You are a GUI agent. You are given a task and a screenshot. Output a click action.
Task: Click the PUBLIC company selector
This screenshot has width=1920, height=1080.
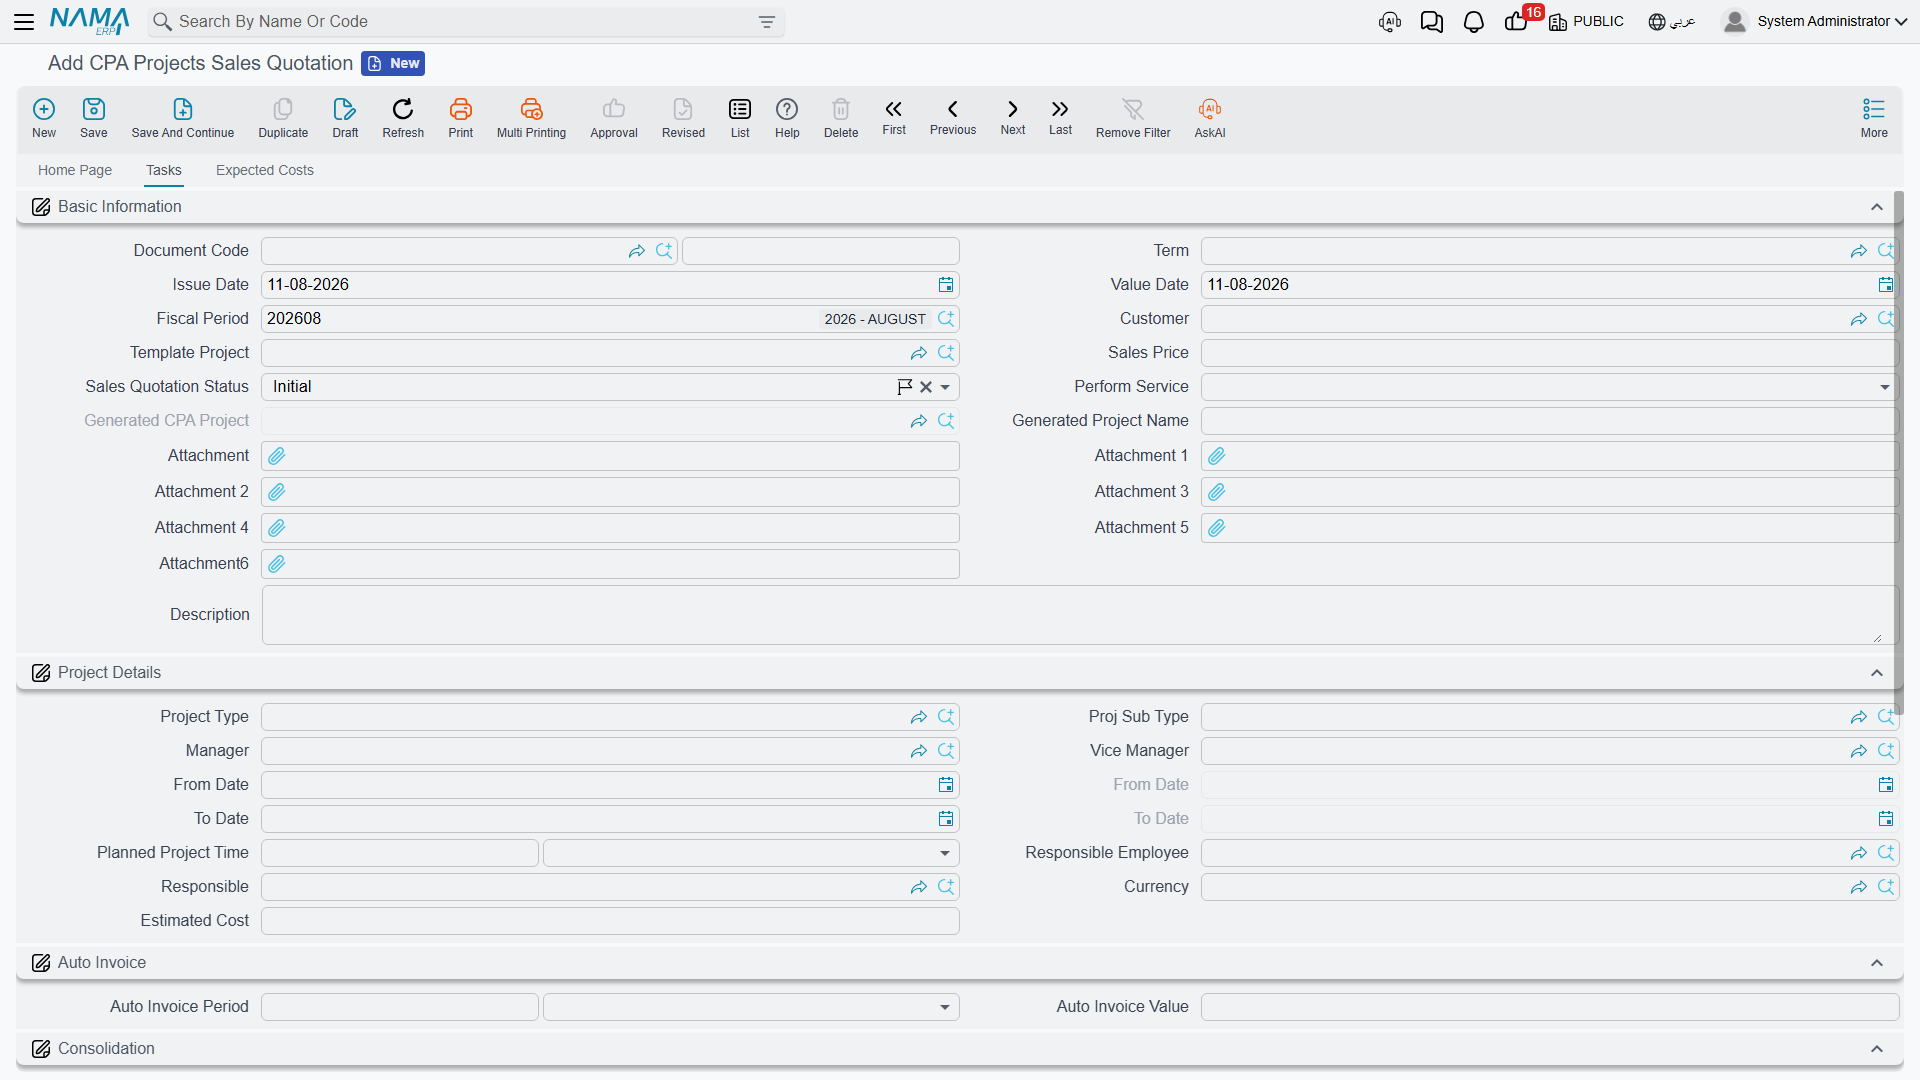click(x=1586, y=22)
